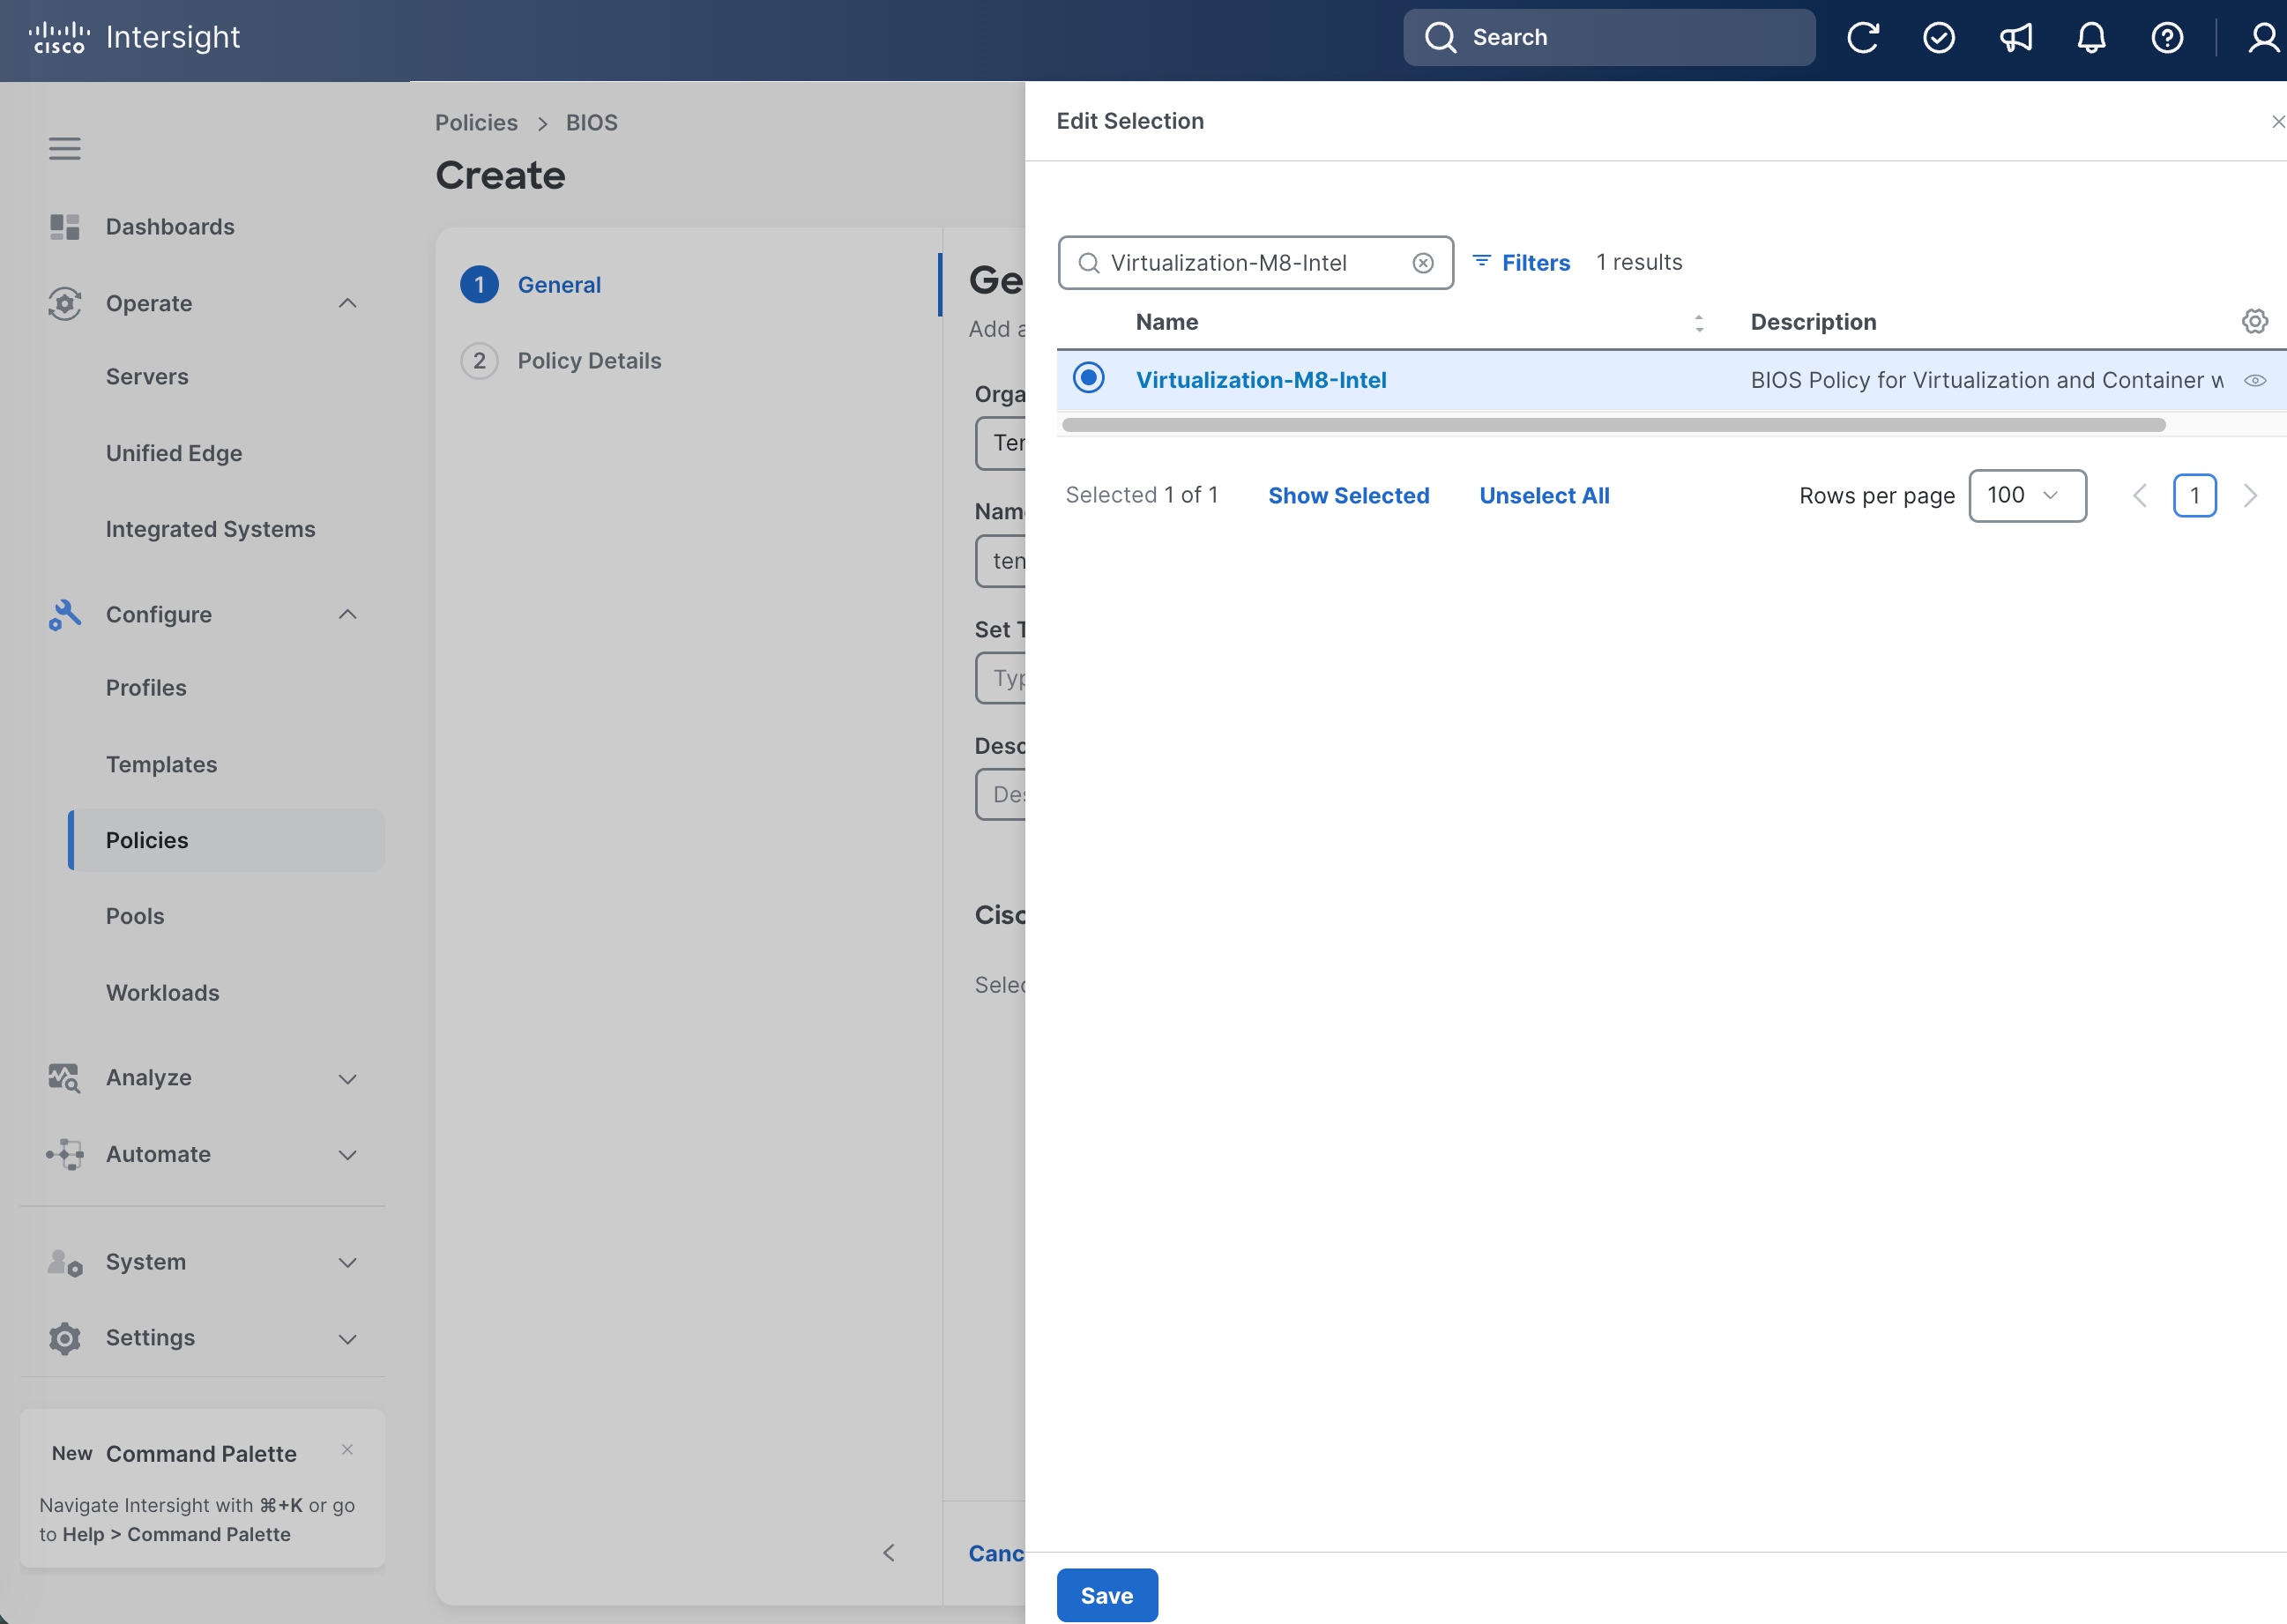This screenshot has height=1624, width=2287.
Task: Click the Cisco Intersight logo
Action: pyautogui.click(x=134, y=37)
